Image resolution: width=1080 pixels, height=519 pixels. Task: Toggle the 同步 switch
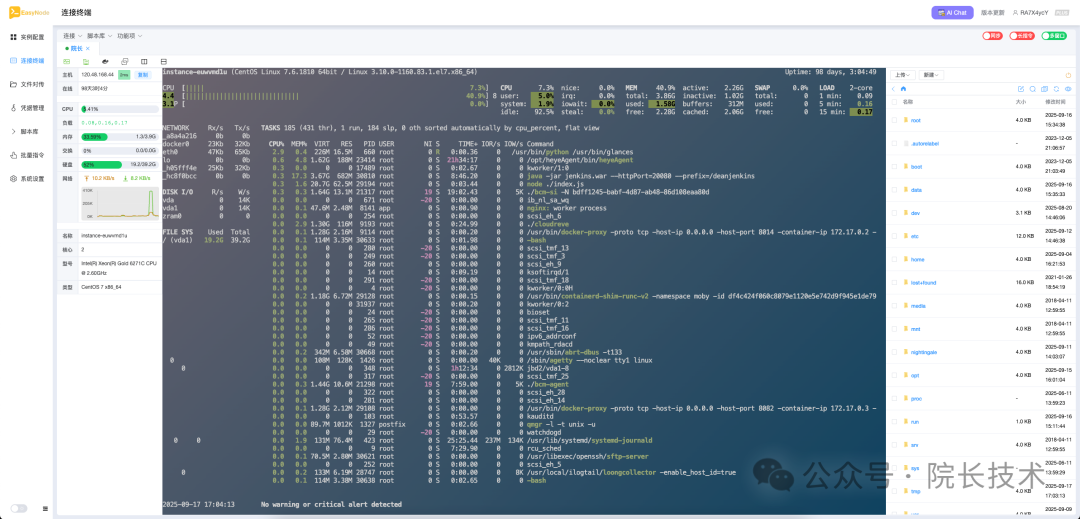click(992, 35)
